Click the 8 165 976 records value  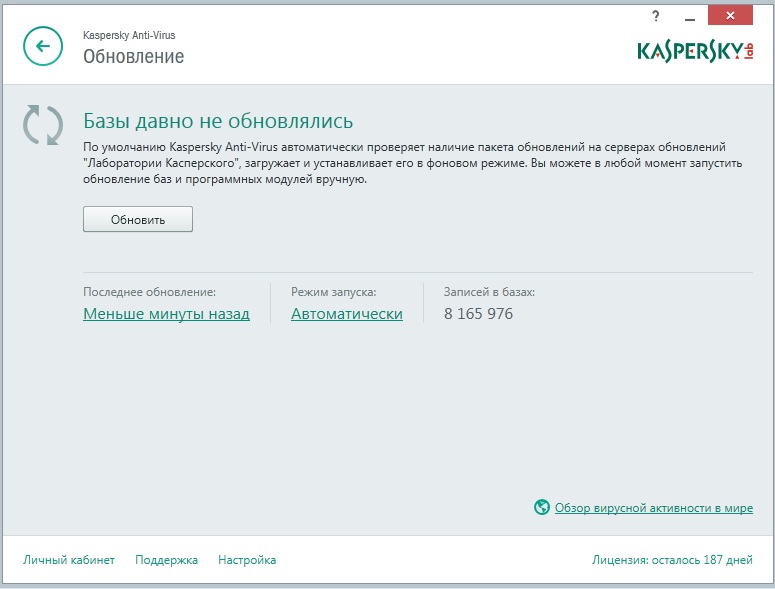click(x=478, y=314)
